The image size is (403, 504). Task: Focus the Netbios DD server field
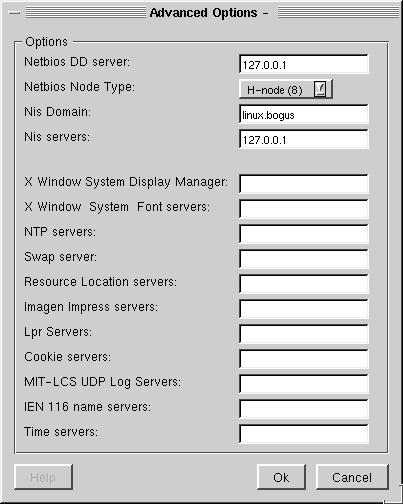(x=304, y=64)
